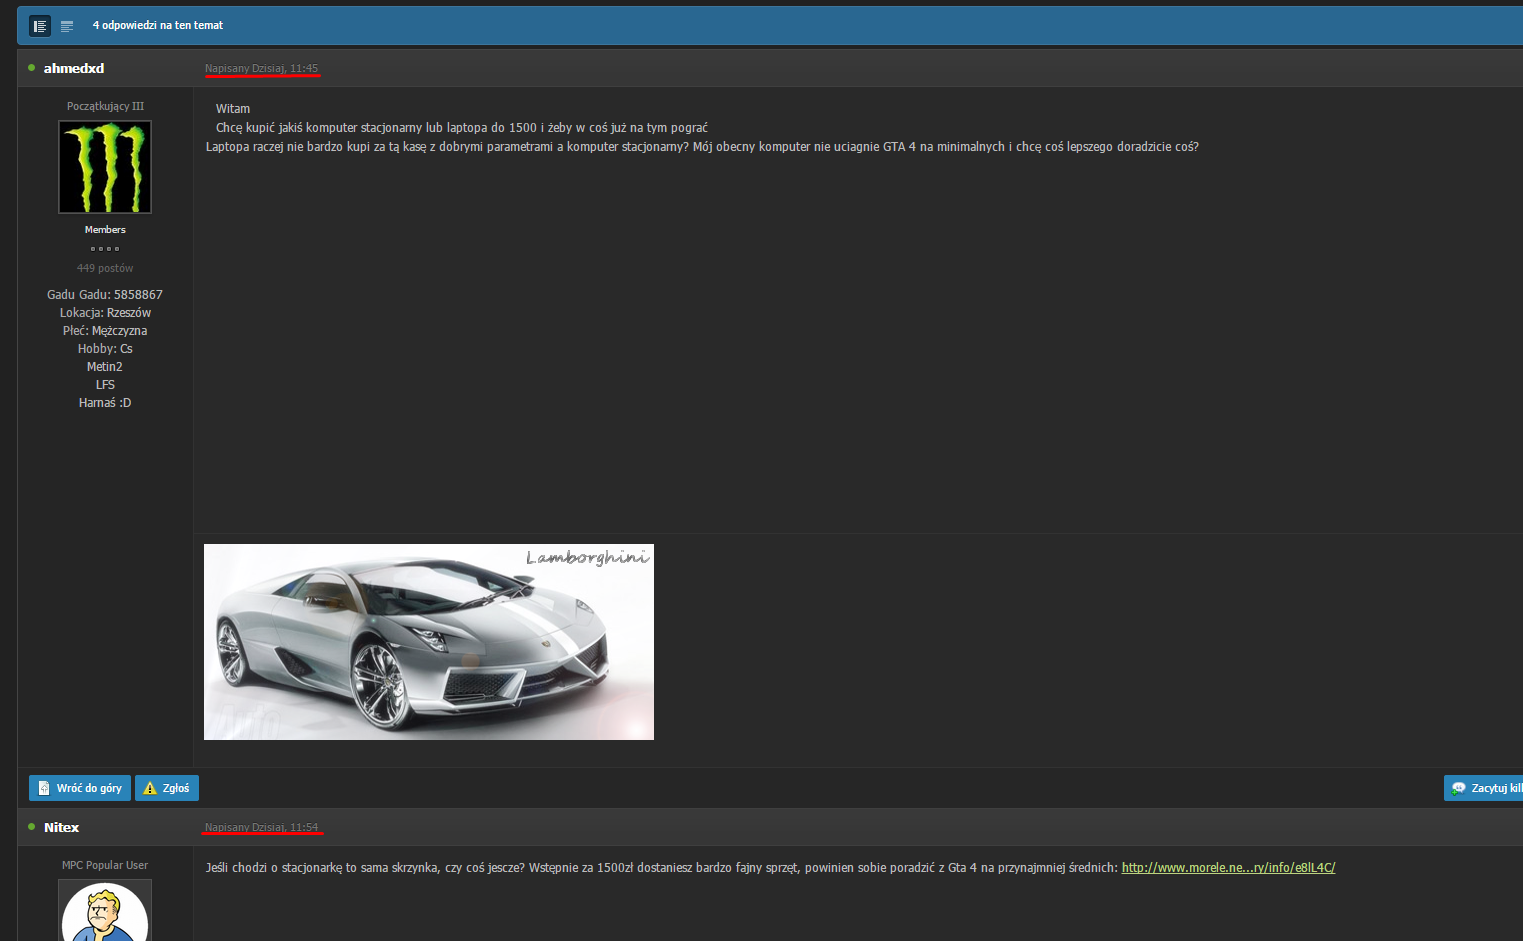Click the line starting 'Chcę kupić jakiś komputer'
Image resolution: width=1523 pixels, height=941 pixels.
pyautogui.click(x=462, y=128)
